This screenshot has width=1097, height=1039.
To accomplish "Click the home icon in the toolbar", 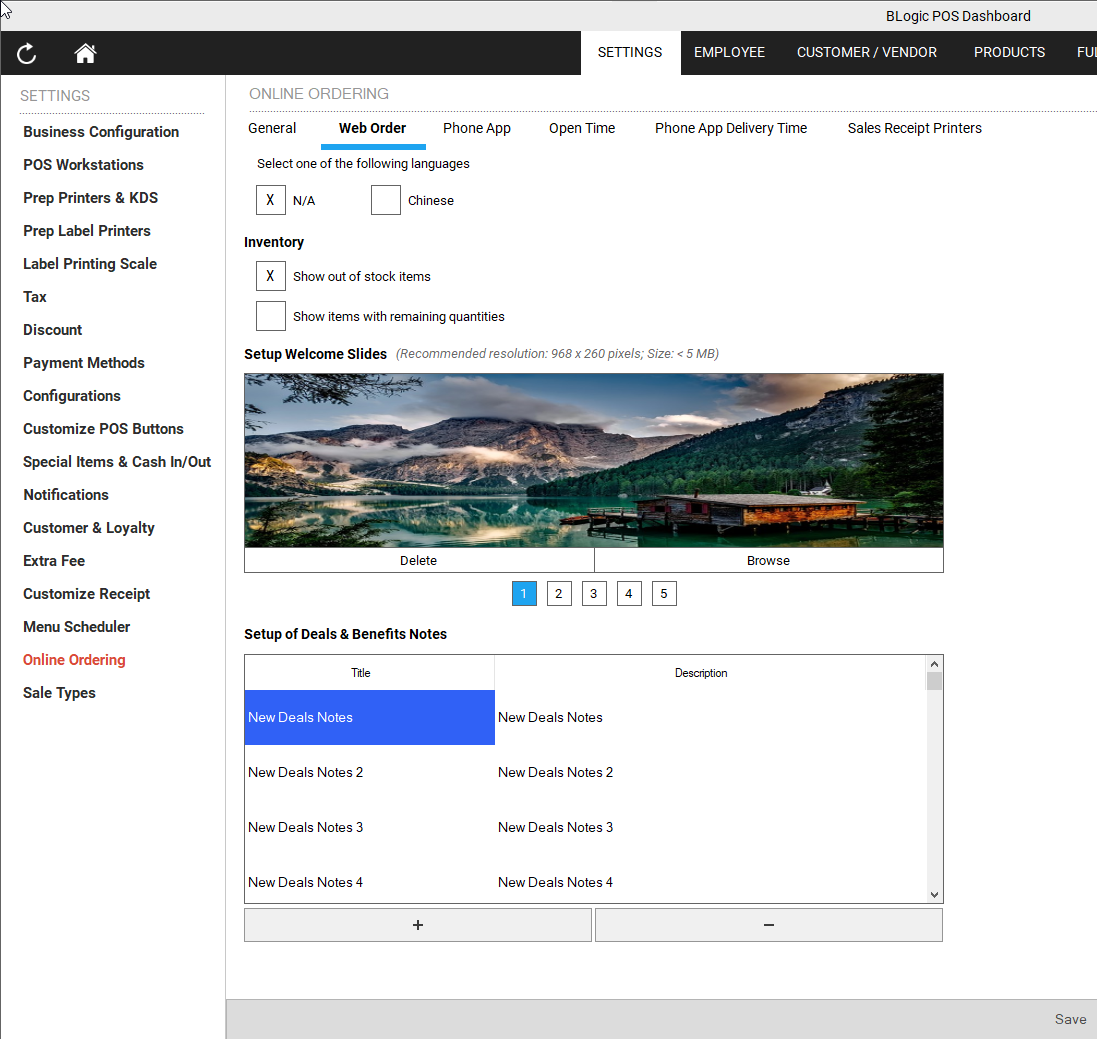I will pos(84,53).
